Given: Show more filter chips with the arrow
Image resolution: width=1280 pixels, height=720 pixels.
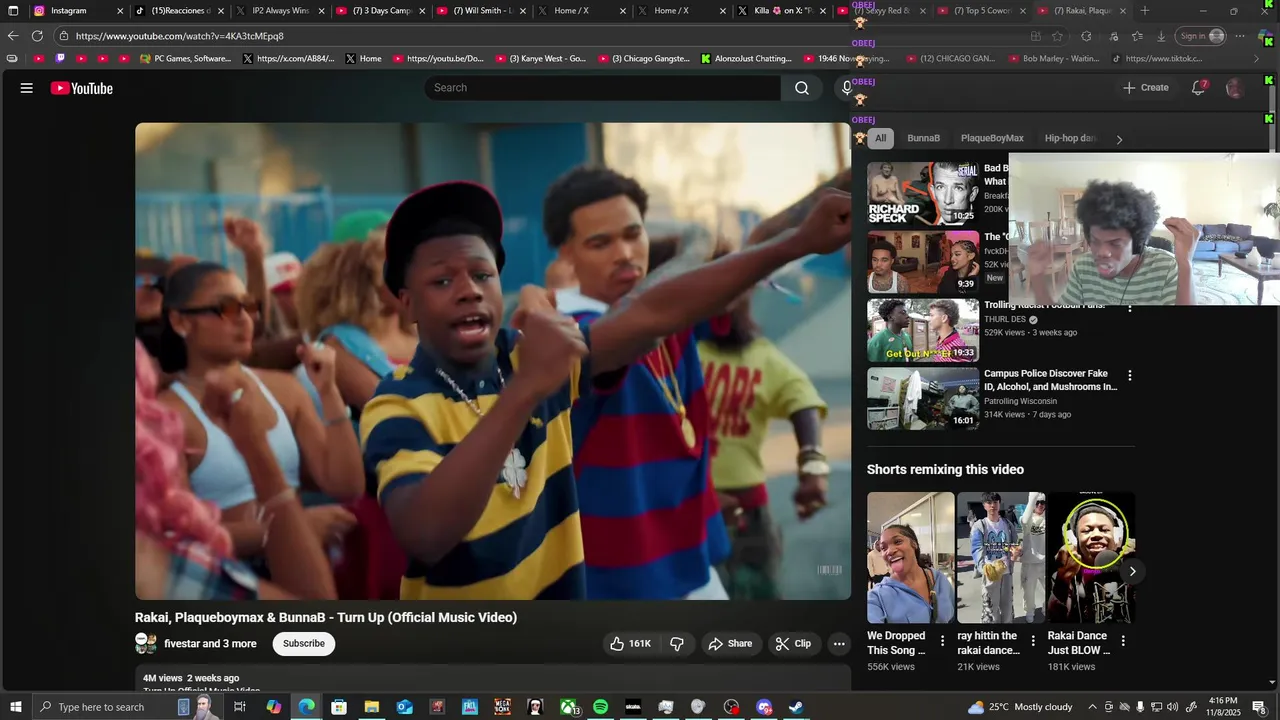Looking at the screenshot, I should [x=1119, y=139].
